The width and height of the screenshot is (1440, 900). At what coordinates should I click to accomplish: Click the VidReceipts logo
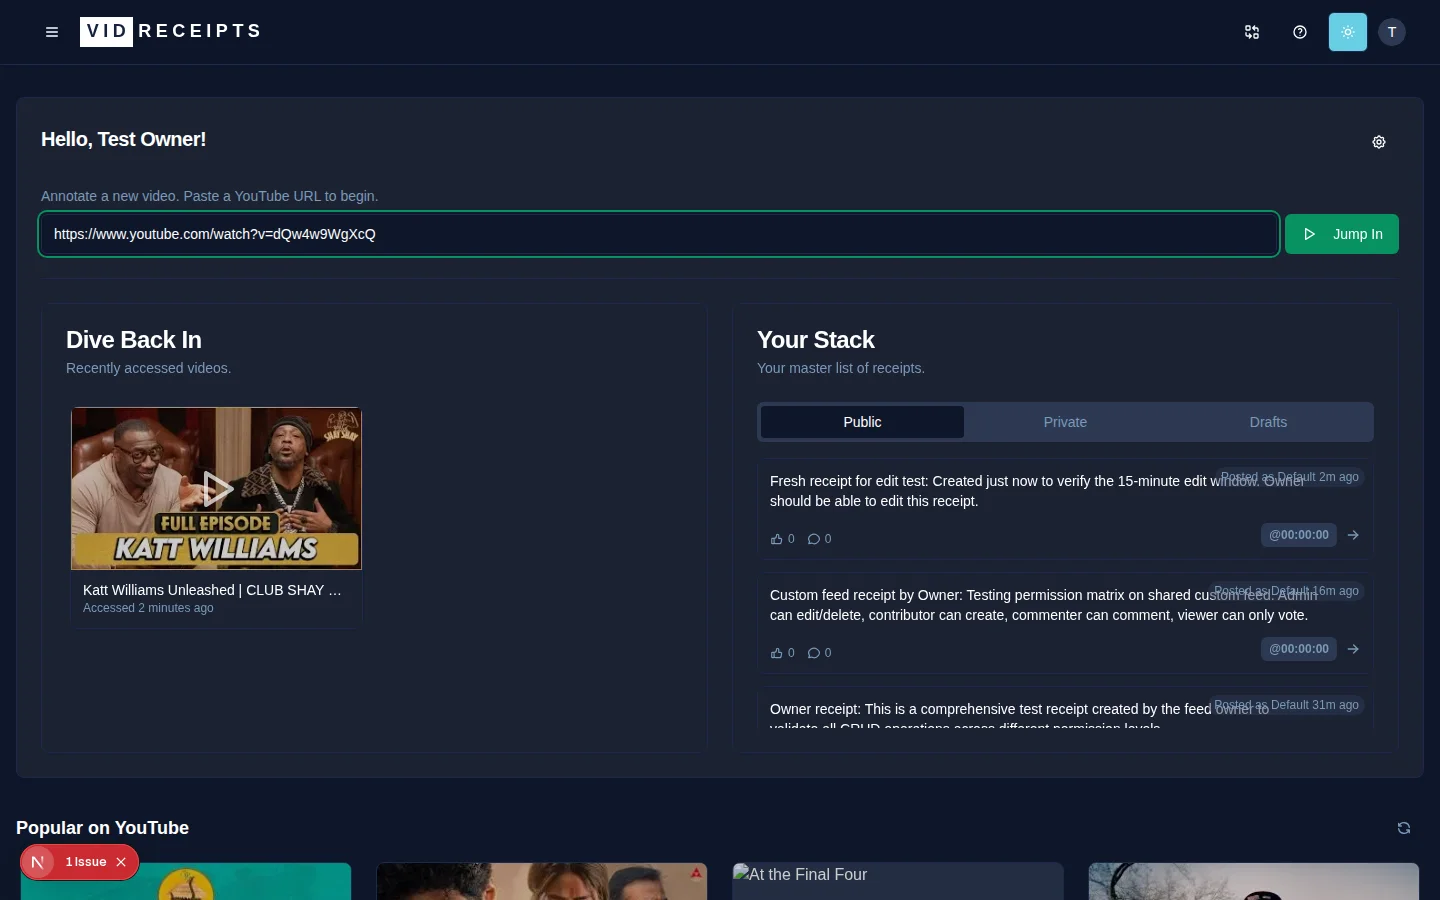(171, 32)
